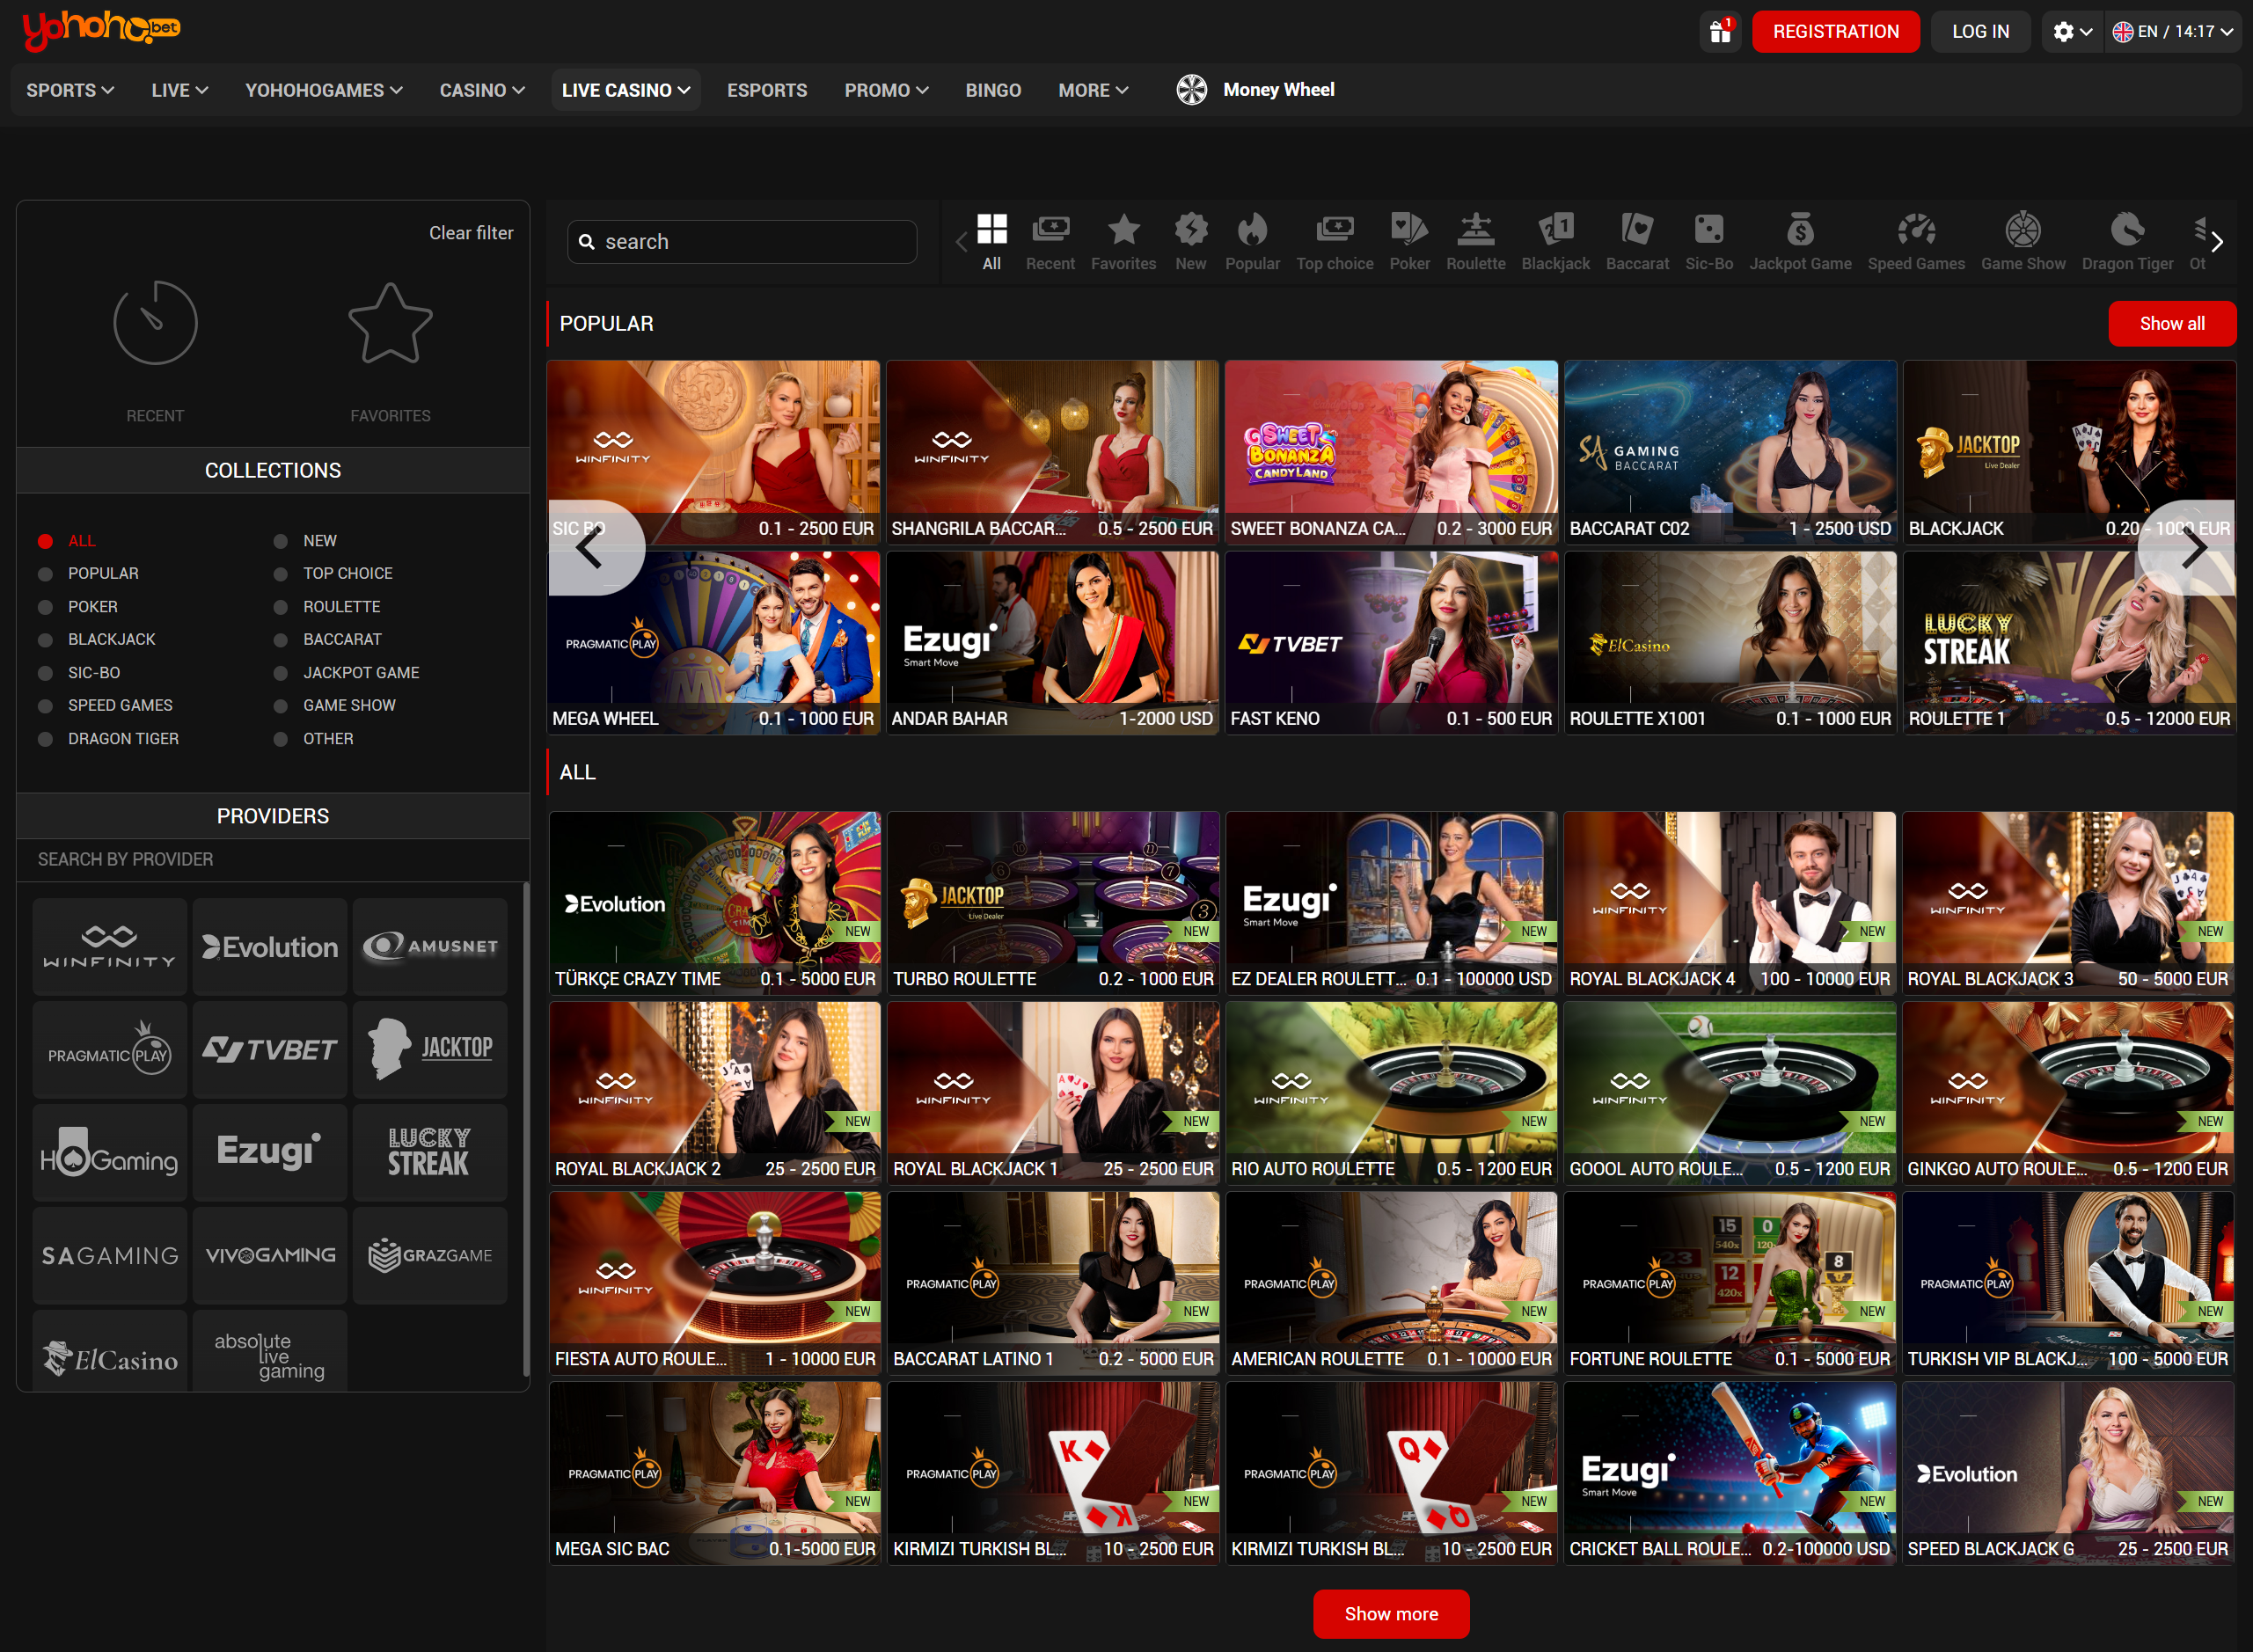Choose the GAME SHOW collection radio
Image resolution: width=2253 pixels, height=1652 pixels.
pyautogui.click(x=281, y=706)
